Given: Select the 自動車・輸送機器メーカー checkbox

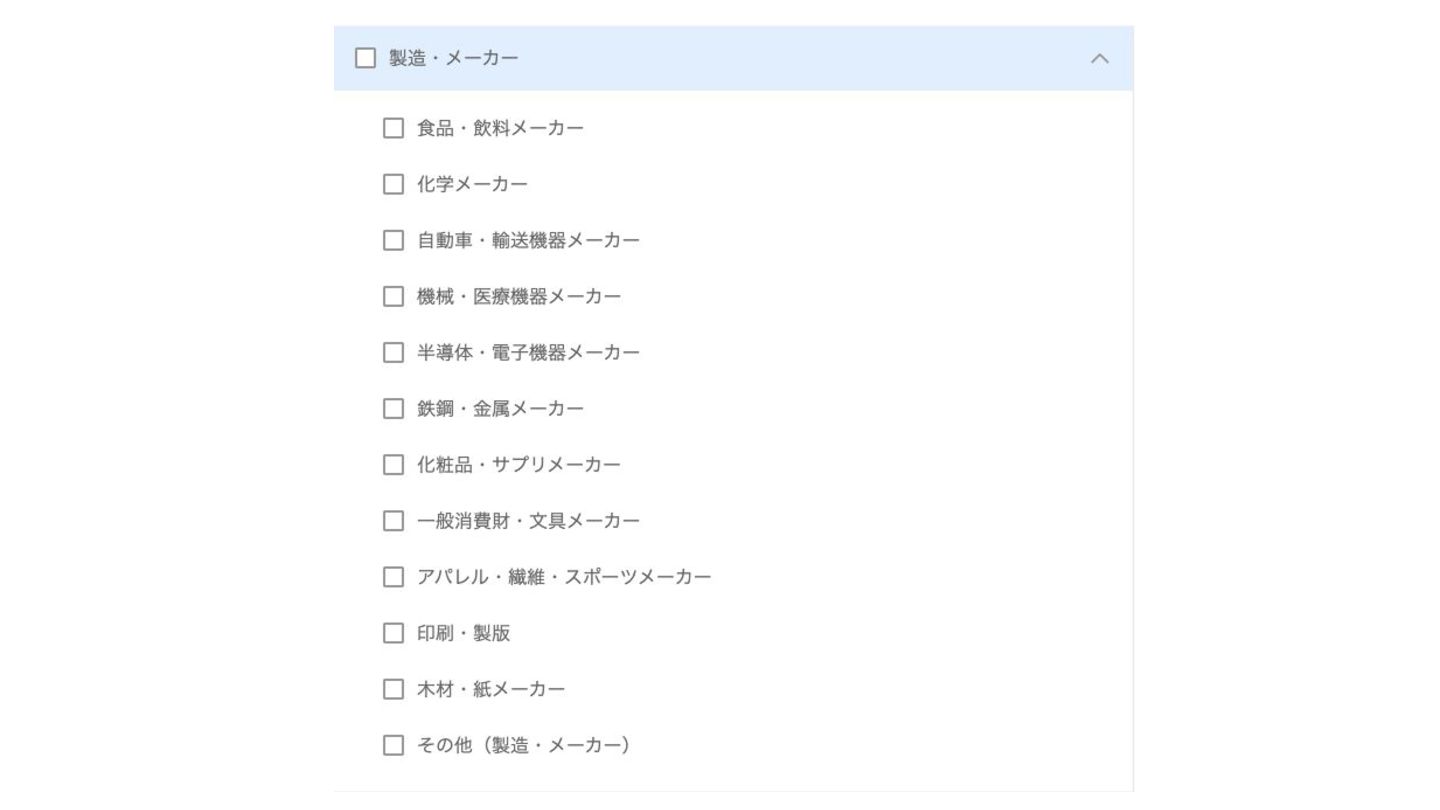Looking at the screenshot, I should pos(393,240).
